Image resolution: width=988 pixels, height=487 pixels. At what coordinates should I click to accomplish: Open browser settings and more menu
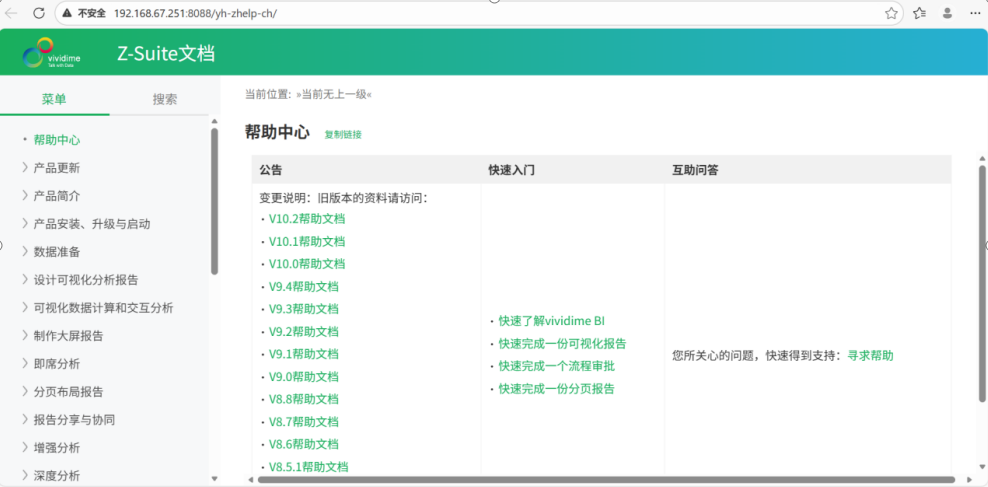click(x=975, y=13)
